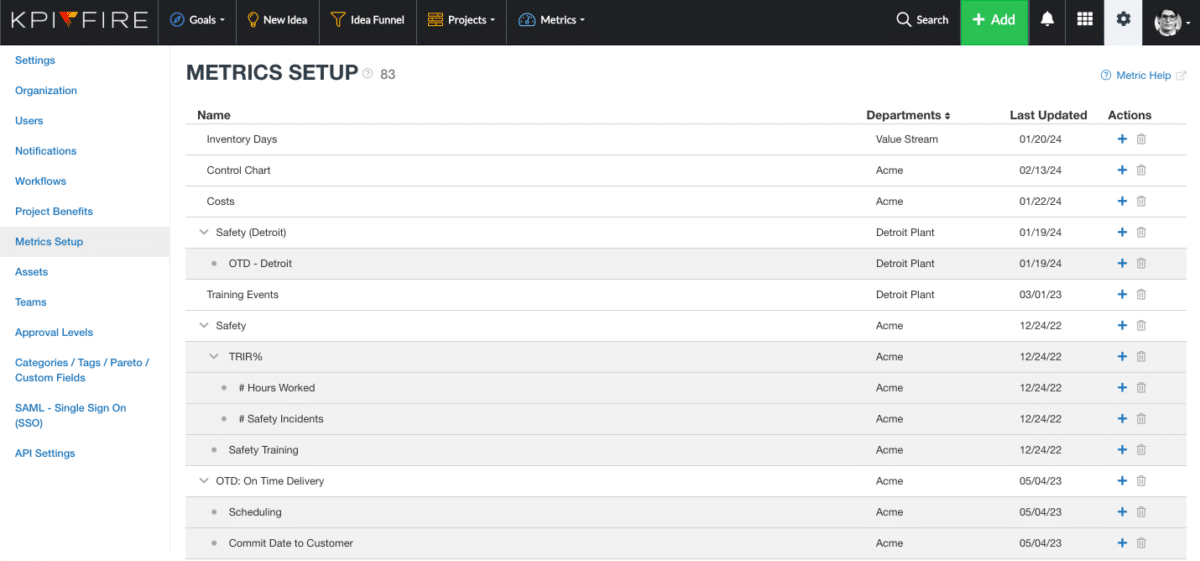This screenshot has height=561, width=1200.
Task: Click the help icon beside Metrics Setup title
Action: [368, 74]
